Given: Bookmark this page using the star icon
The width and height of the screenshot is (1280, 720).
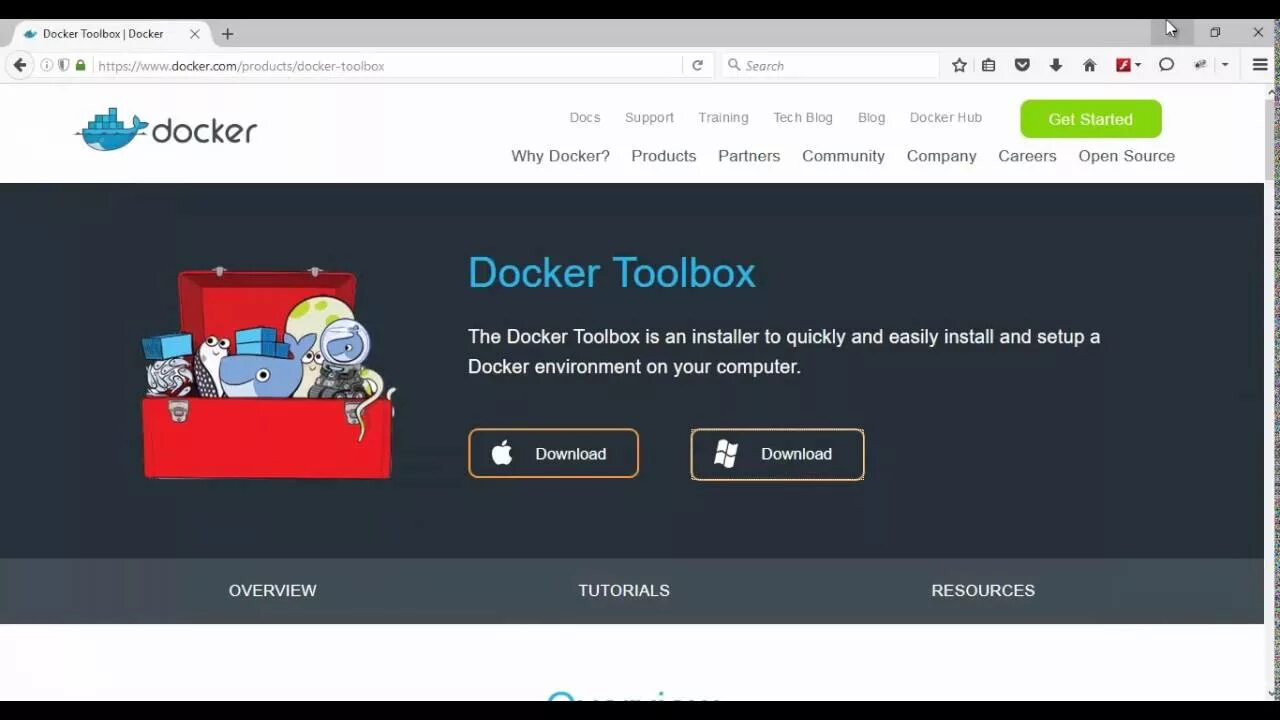Looking at the screenshot, I should click(x=958, y=65).
